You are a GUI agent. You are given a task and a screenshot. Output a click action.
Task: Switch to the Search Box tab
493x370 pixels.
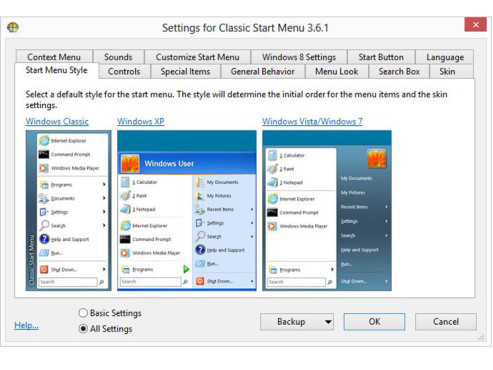[x=399, y=71]
